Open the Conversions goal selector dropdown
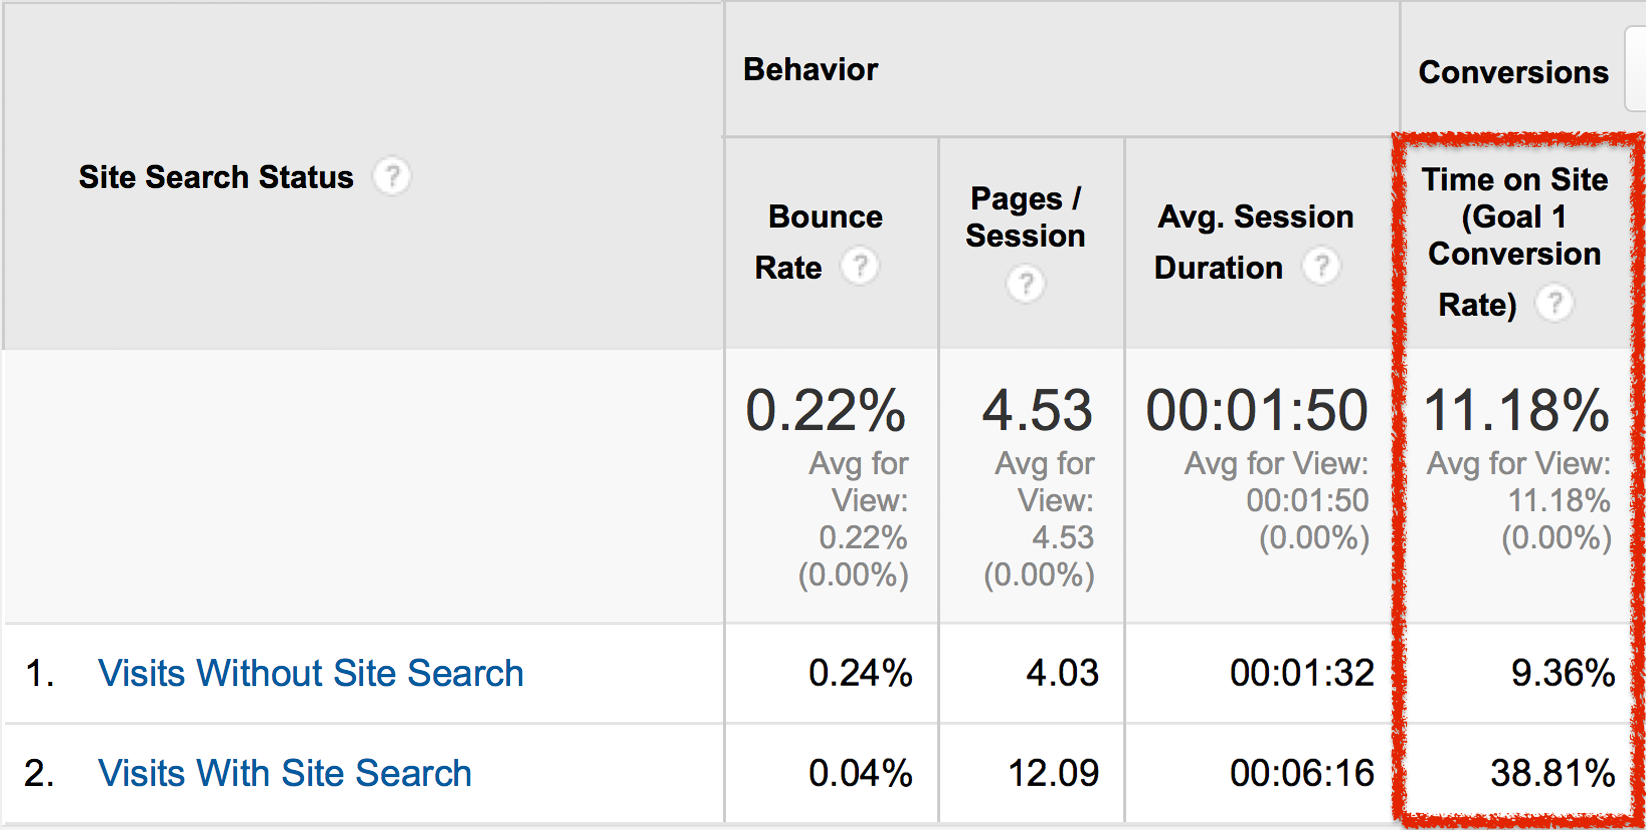Image resolution: width=1646 pixels, height=830 pixels. [1635, 70]
